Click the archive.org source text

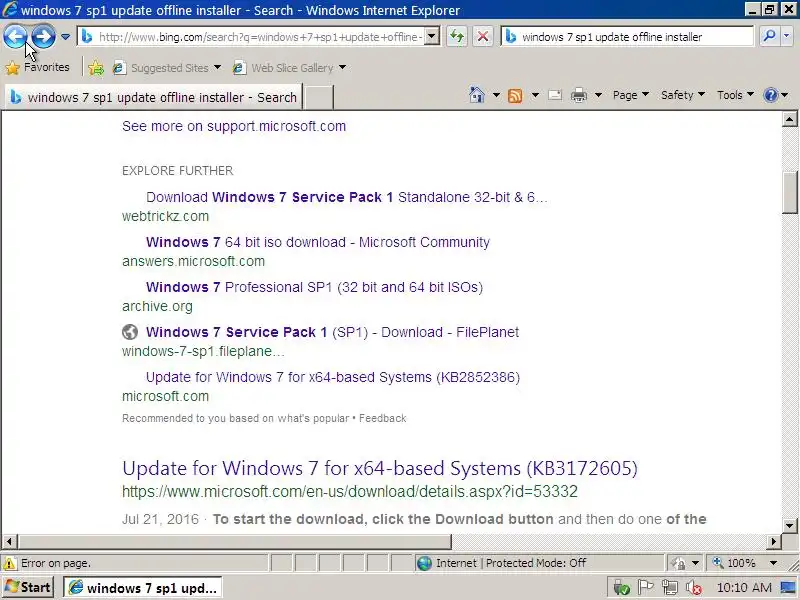[157, 306]
